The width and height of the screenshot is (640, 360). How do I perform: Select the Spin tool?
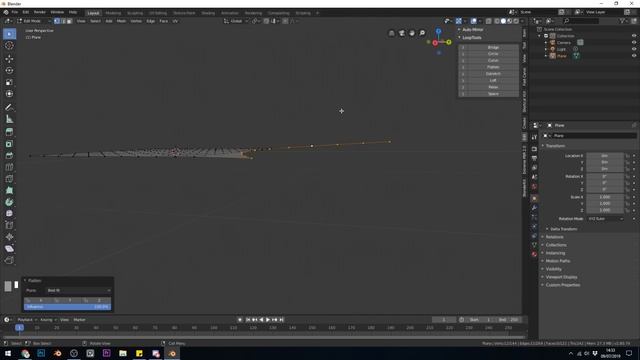click(9, 202)
